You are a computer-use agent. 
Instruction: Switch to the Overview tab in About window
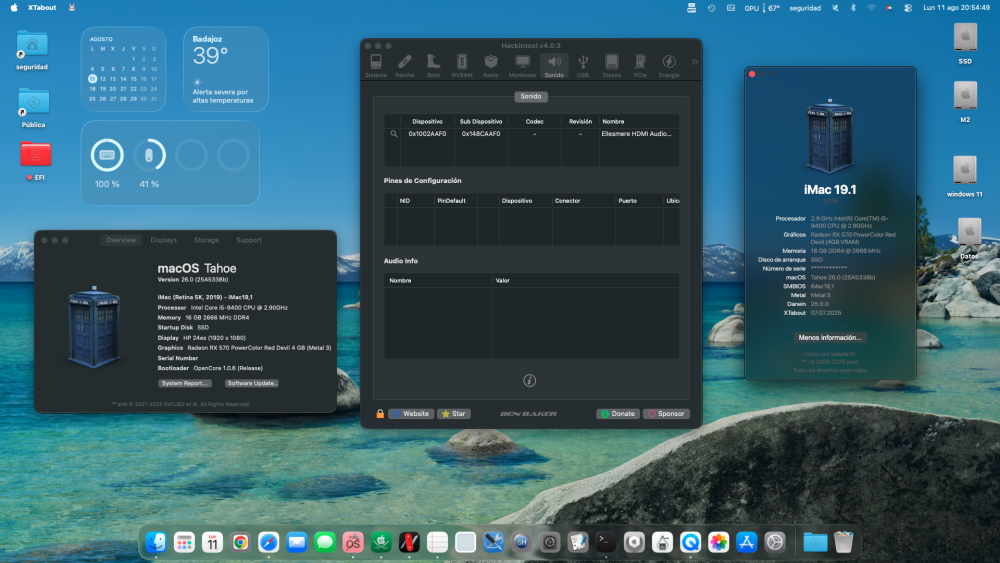click(121, 240)
